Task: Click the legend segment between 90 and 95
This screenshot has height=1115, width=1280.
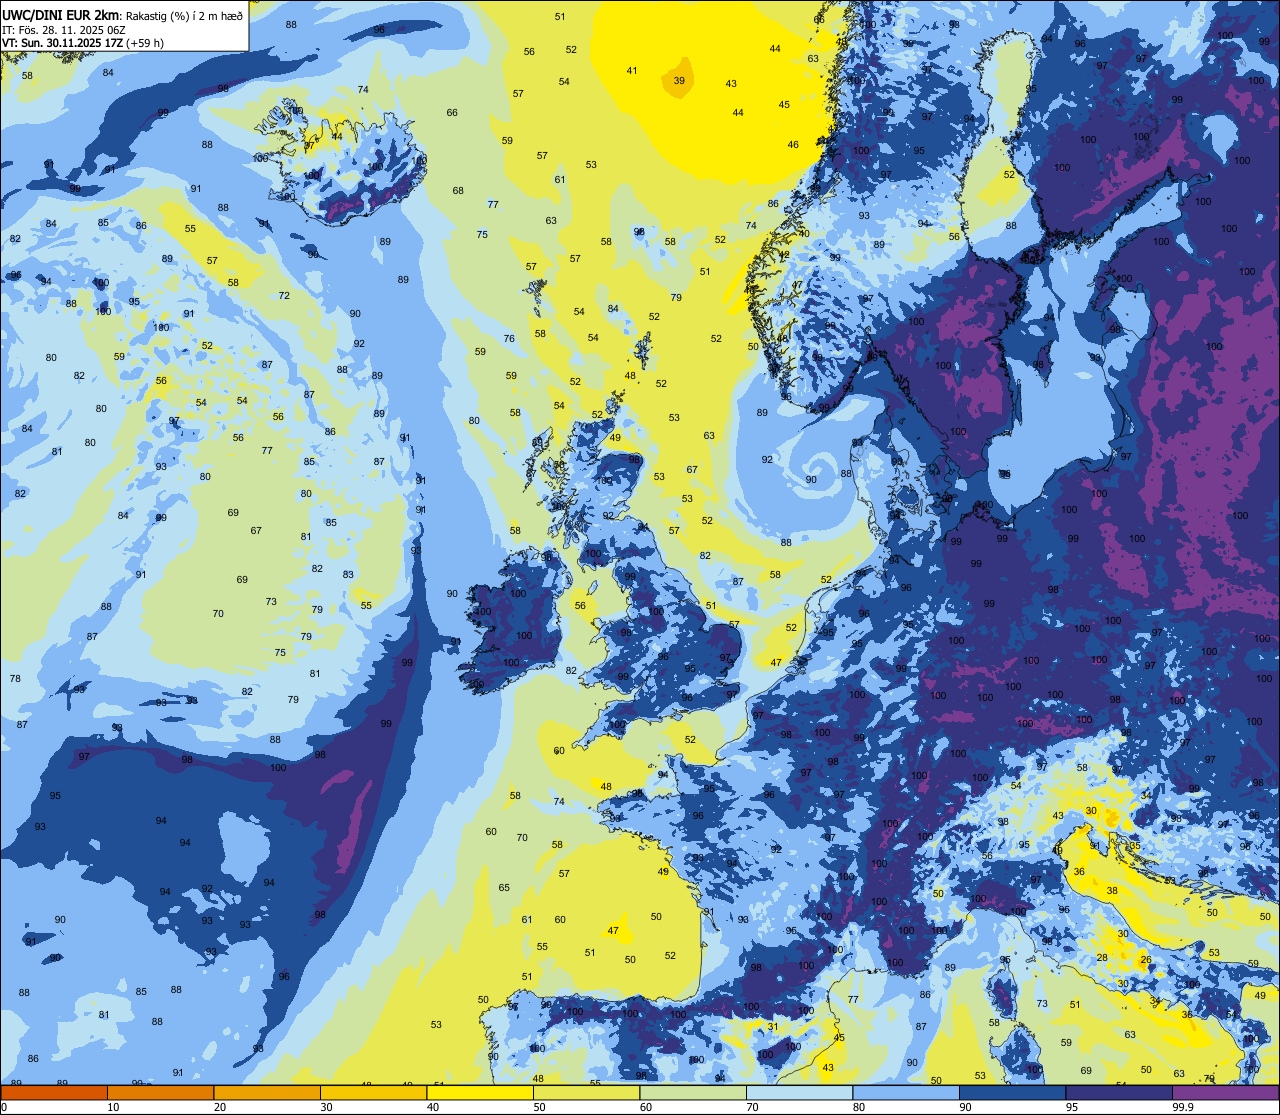Action: [x=1012, y=1093]
